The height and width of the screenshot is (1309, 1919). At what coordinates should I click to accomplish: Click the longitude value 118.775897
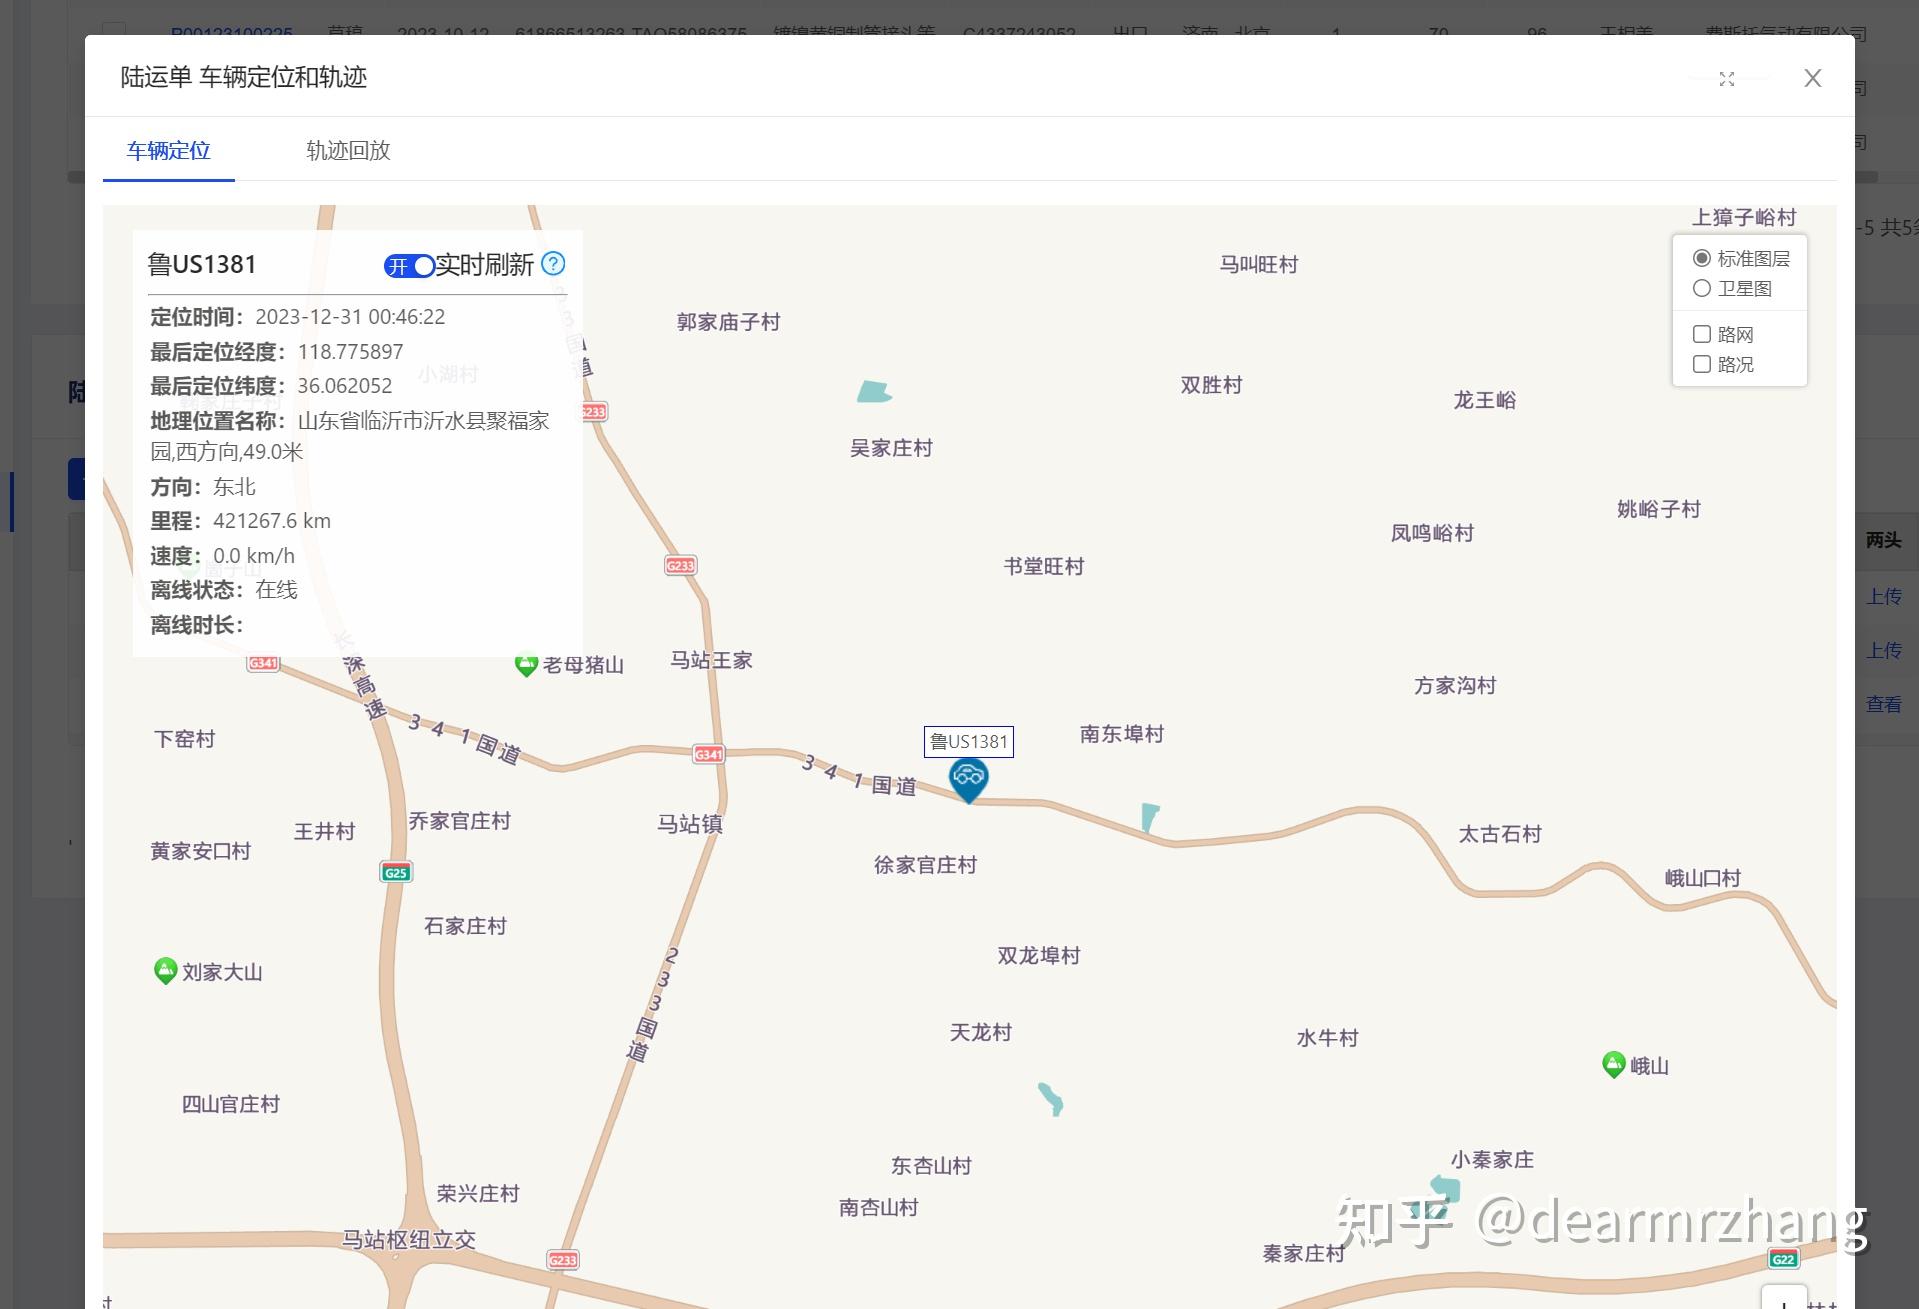tap(350, 352)
